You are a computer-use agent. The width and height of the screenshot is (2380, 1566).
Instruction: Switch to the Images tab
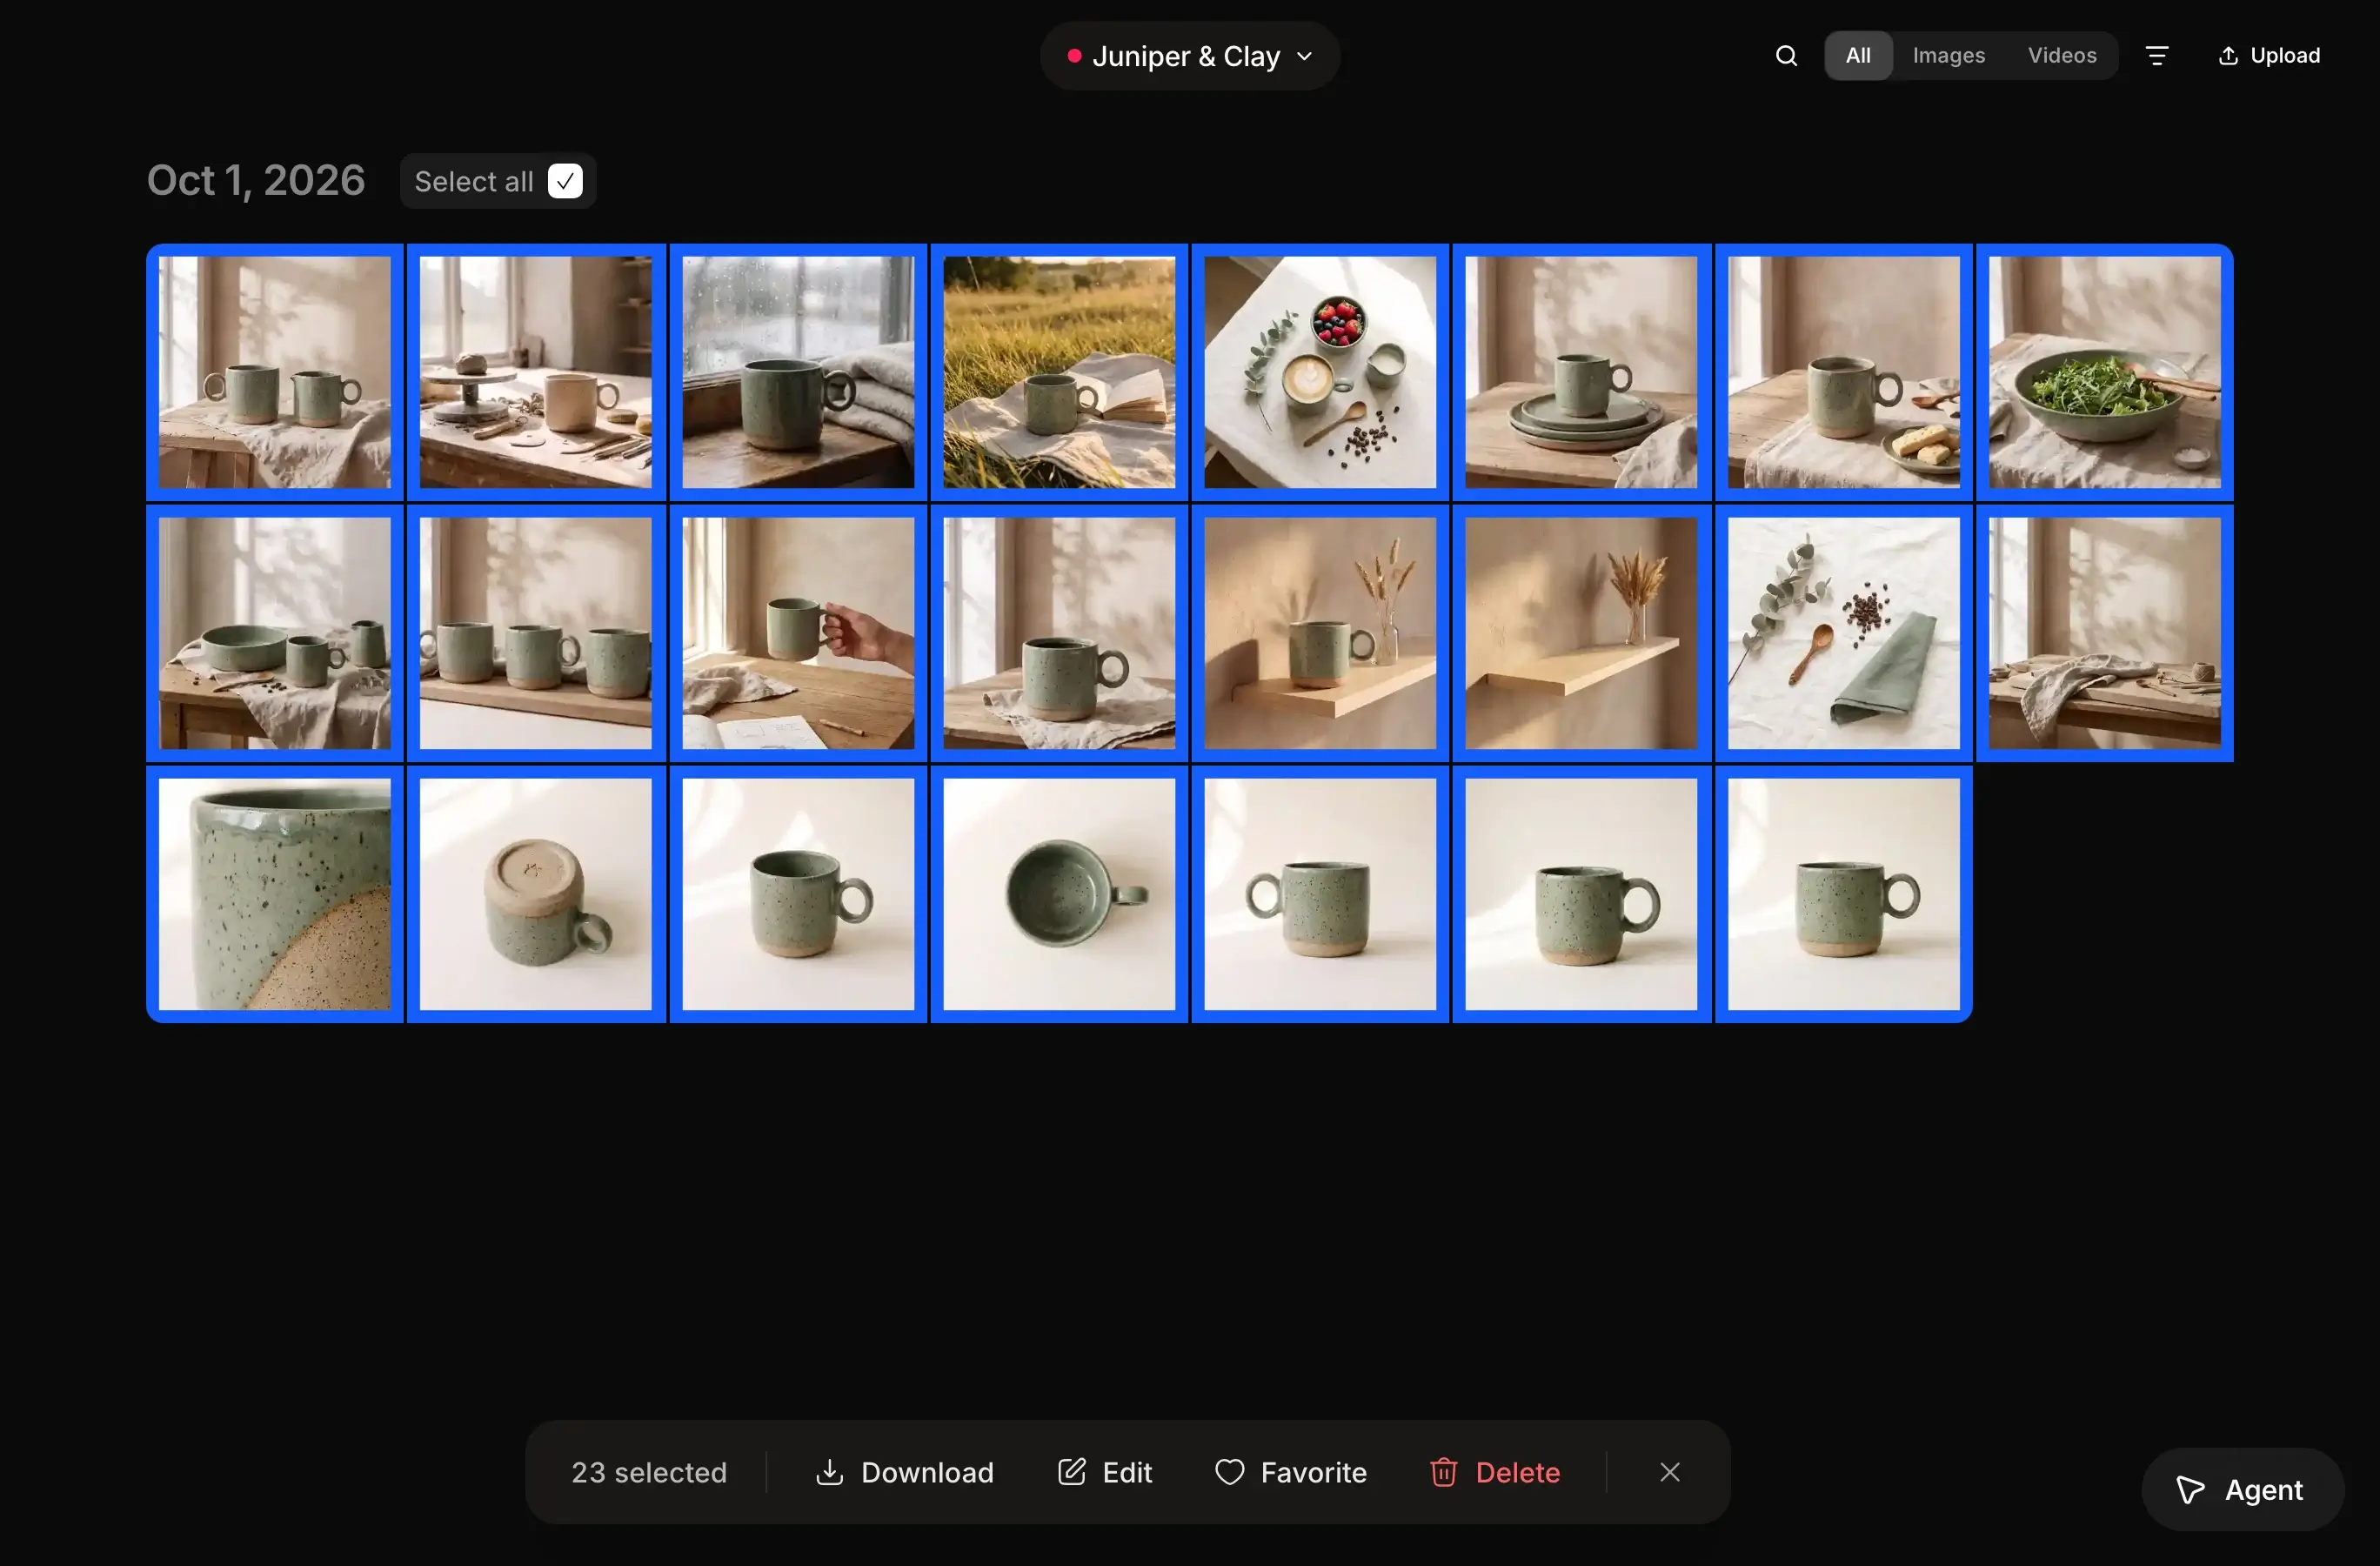1949,56
